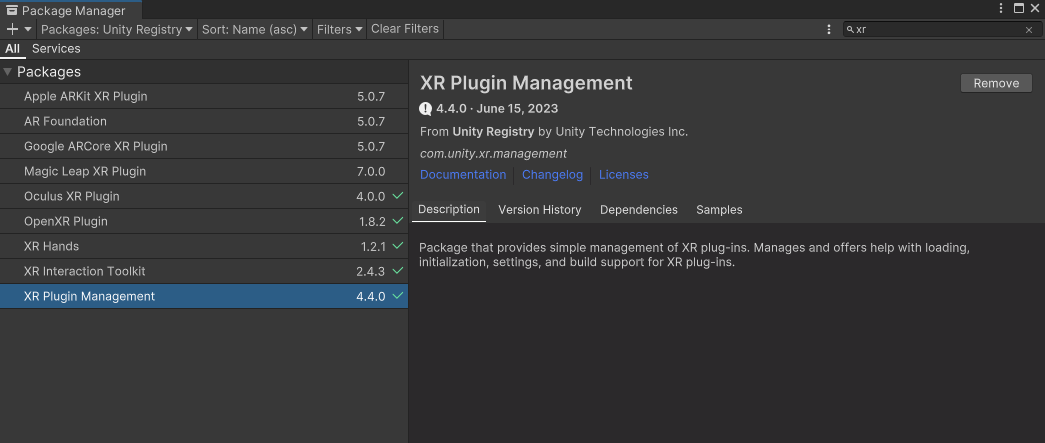Switch to the Version History tab
1045x443 pixels.
[540, 210]
